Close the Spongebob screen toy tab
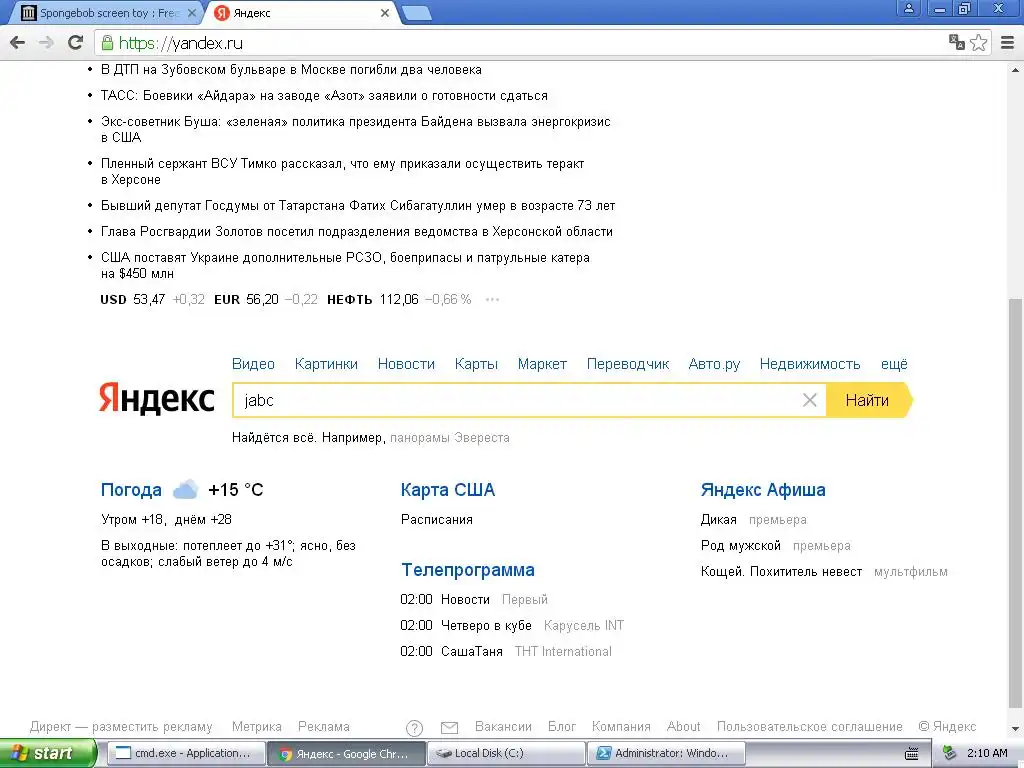 tap(192, 13)
